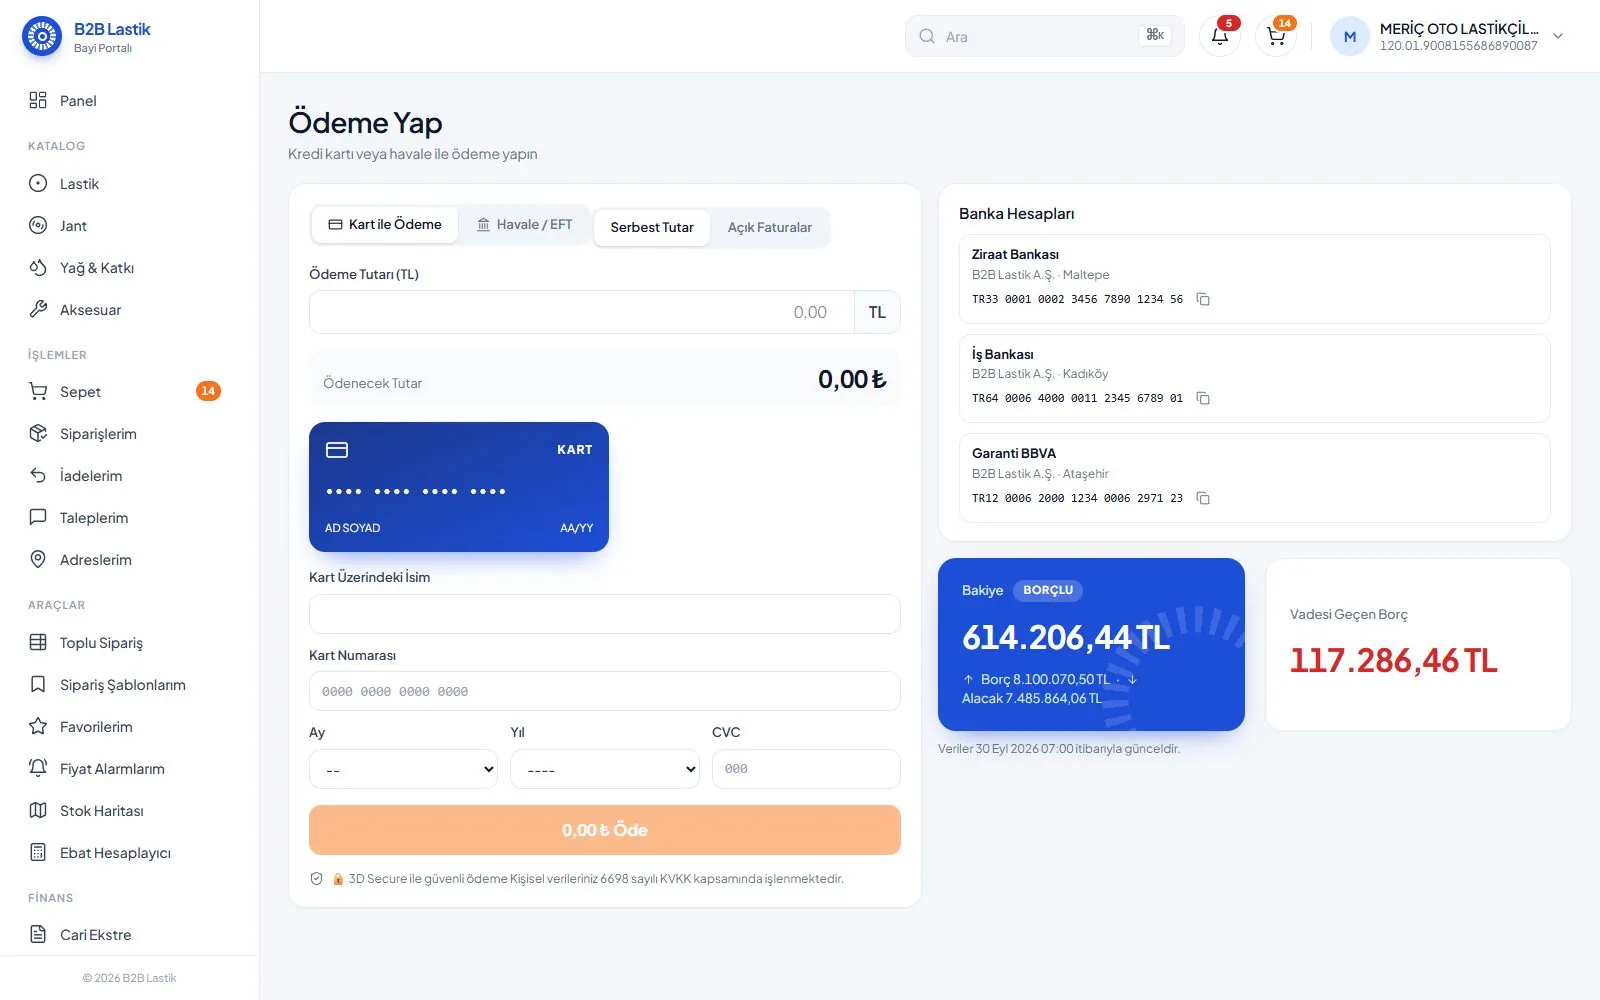Open the Yıl year dropdown
This screenshot has height=1000, width=1600.
[x=605, y=769]
